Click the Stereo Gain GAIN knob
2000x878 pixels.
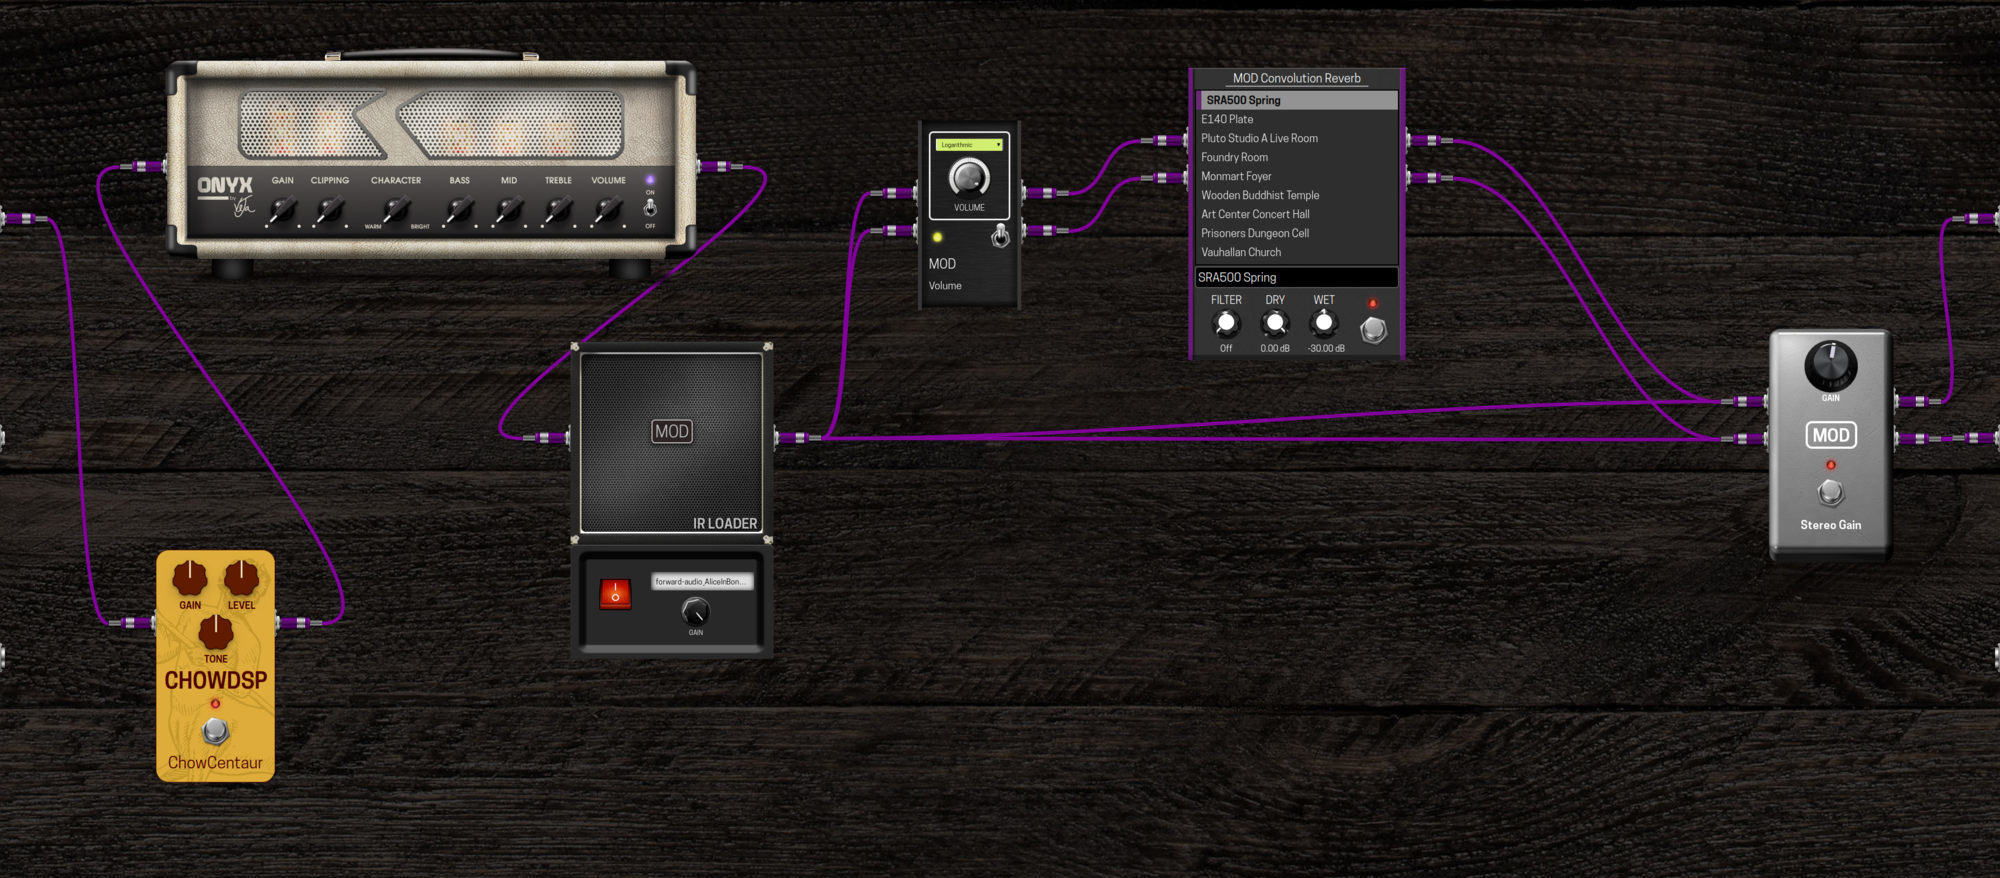coord(1831,366)
